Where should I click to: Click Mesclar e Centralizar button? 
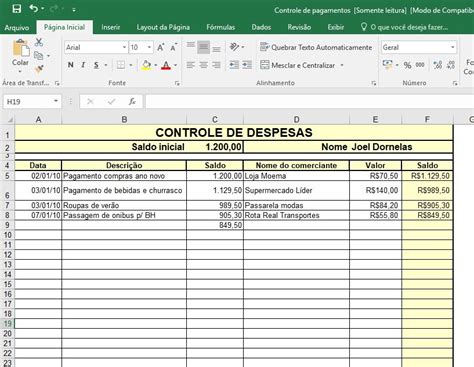tap(297, 65)
